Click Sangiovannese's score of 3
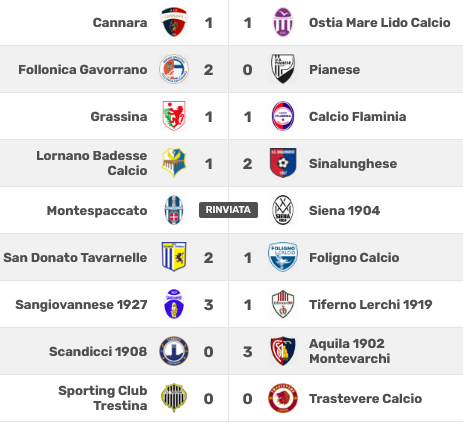Screen dimensions: 463x423 [209, 305]
